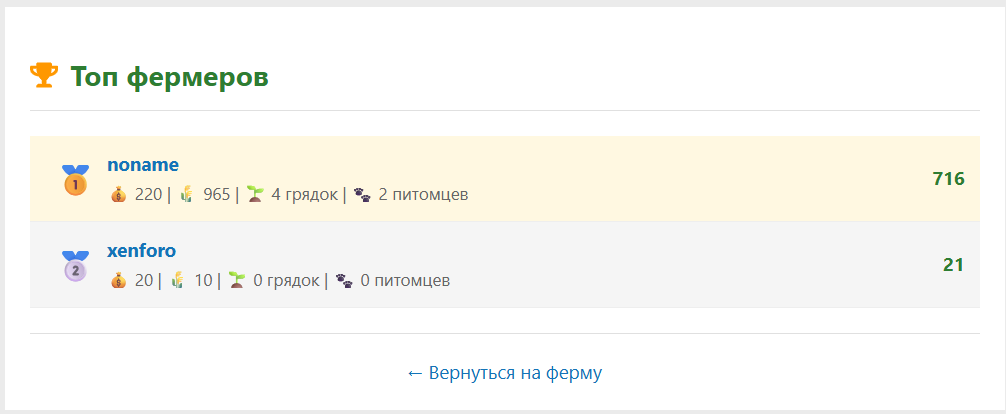Click the 4 грядок text for noname
The height and width of the screenshot is (414, 1006).
point(304,194)
